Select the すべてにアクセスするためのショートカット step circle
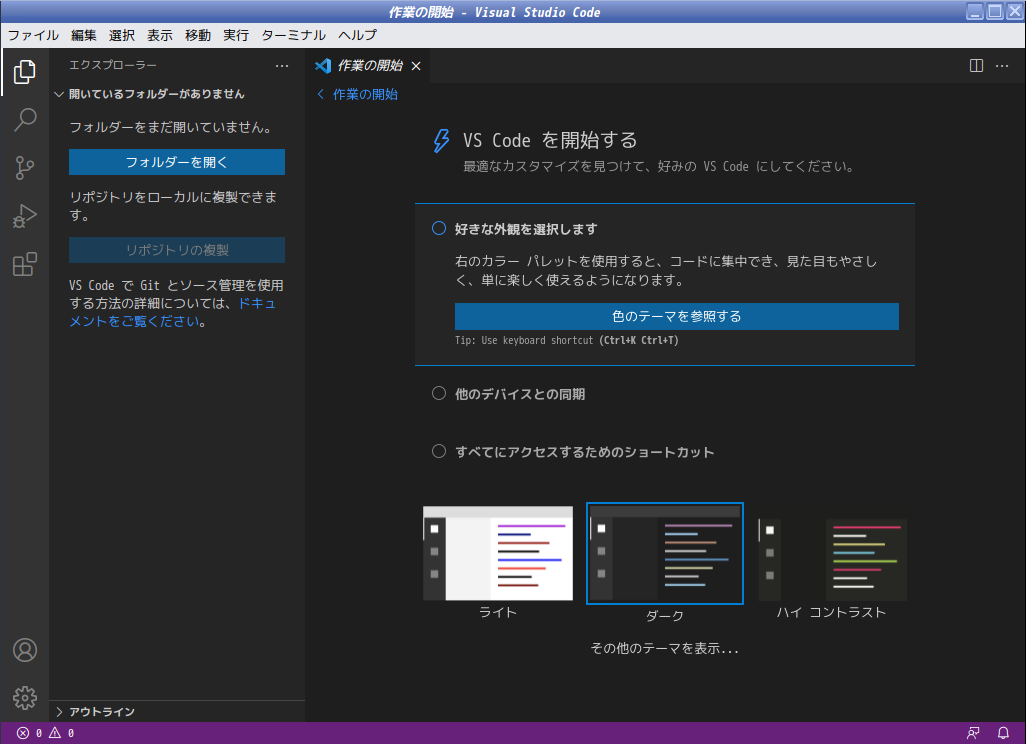1026x744 pixels. tap(439, 452)
